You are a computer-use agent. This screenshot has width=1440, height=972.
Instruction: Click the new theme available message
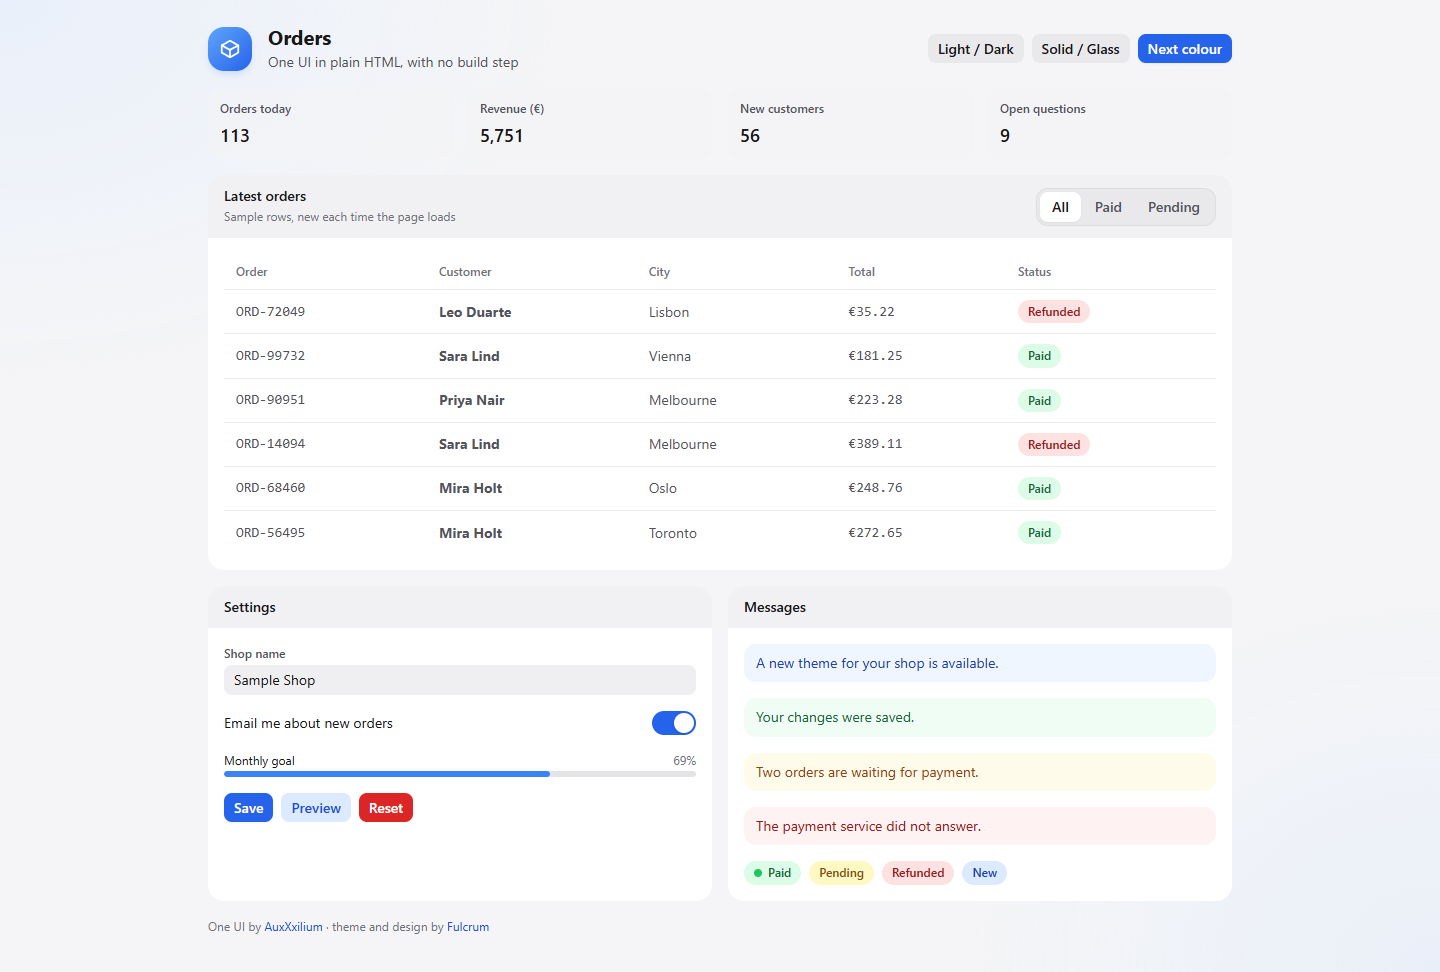[980, 663]
